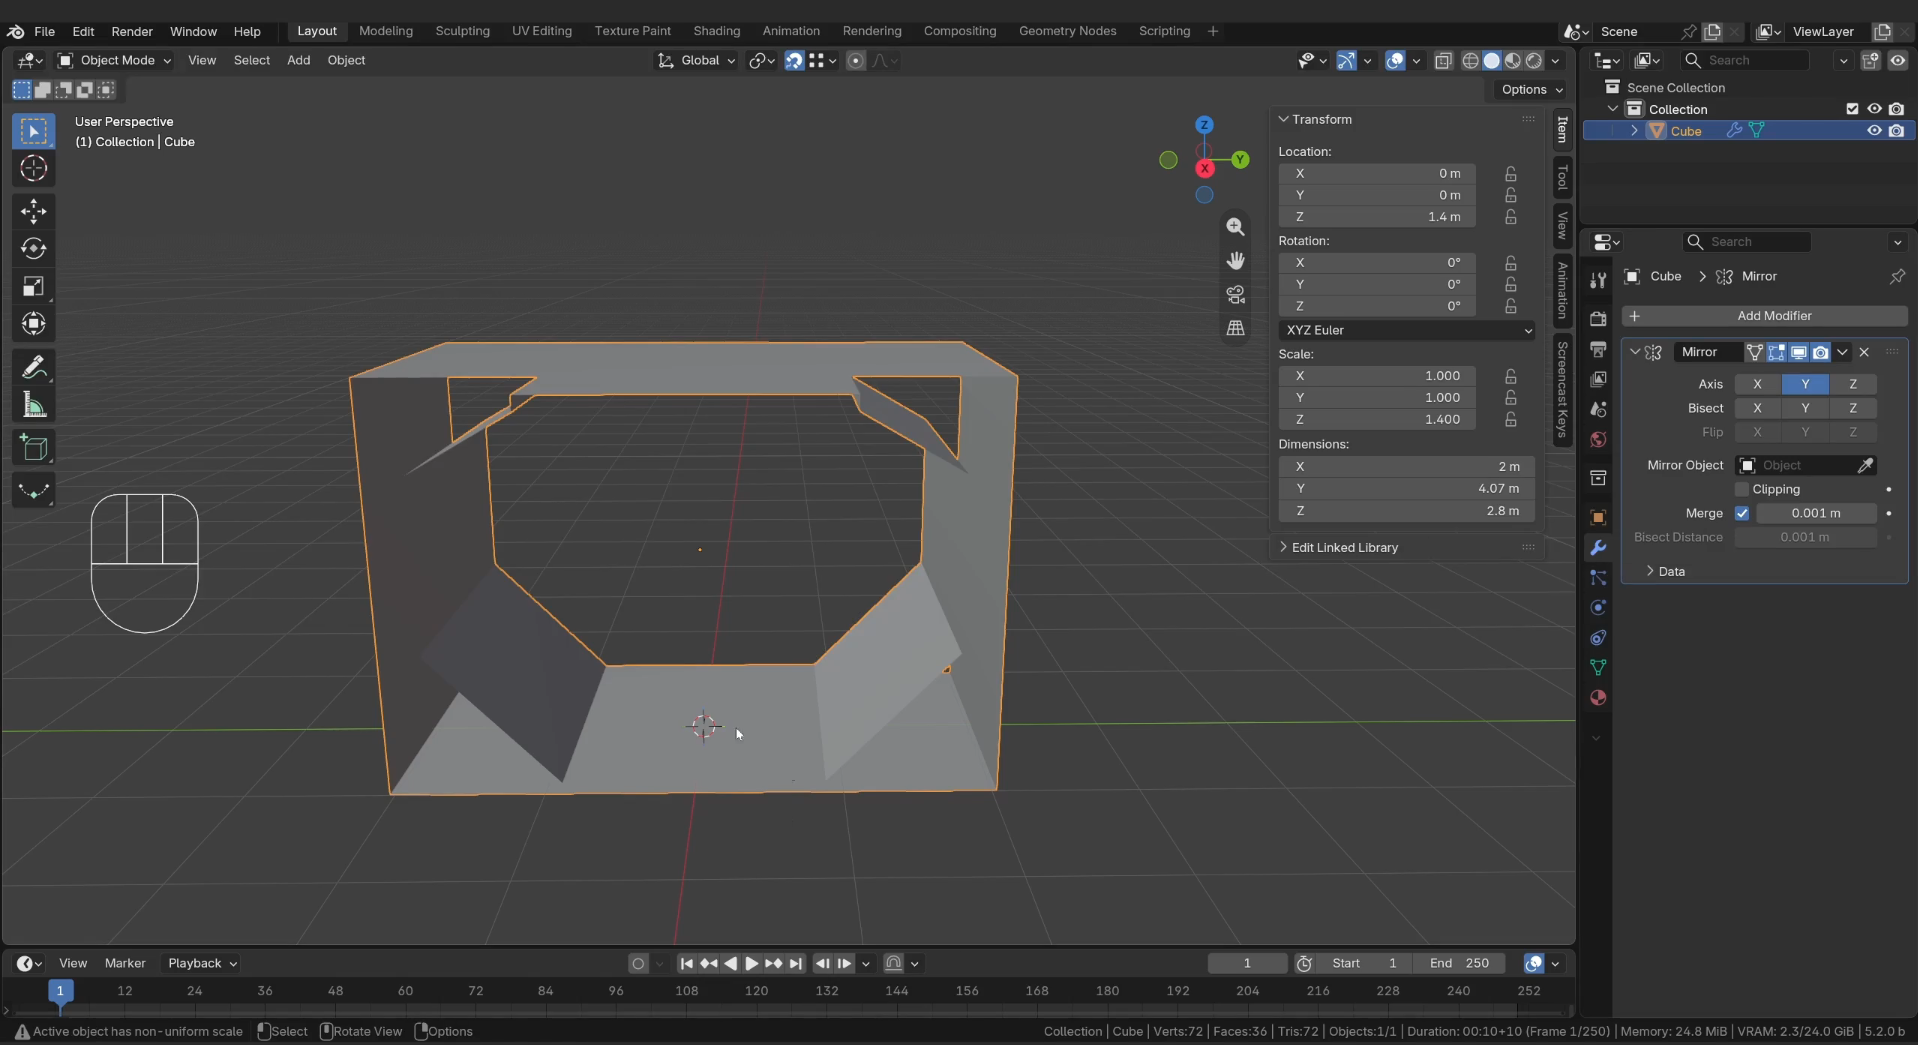Image resolution: width=1918 pixels, height=1045 pixels.
Task: Toggle camera view in viewport
Action: pyautogui.click(x=1236, y=294)
